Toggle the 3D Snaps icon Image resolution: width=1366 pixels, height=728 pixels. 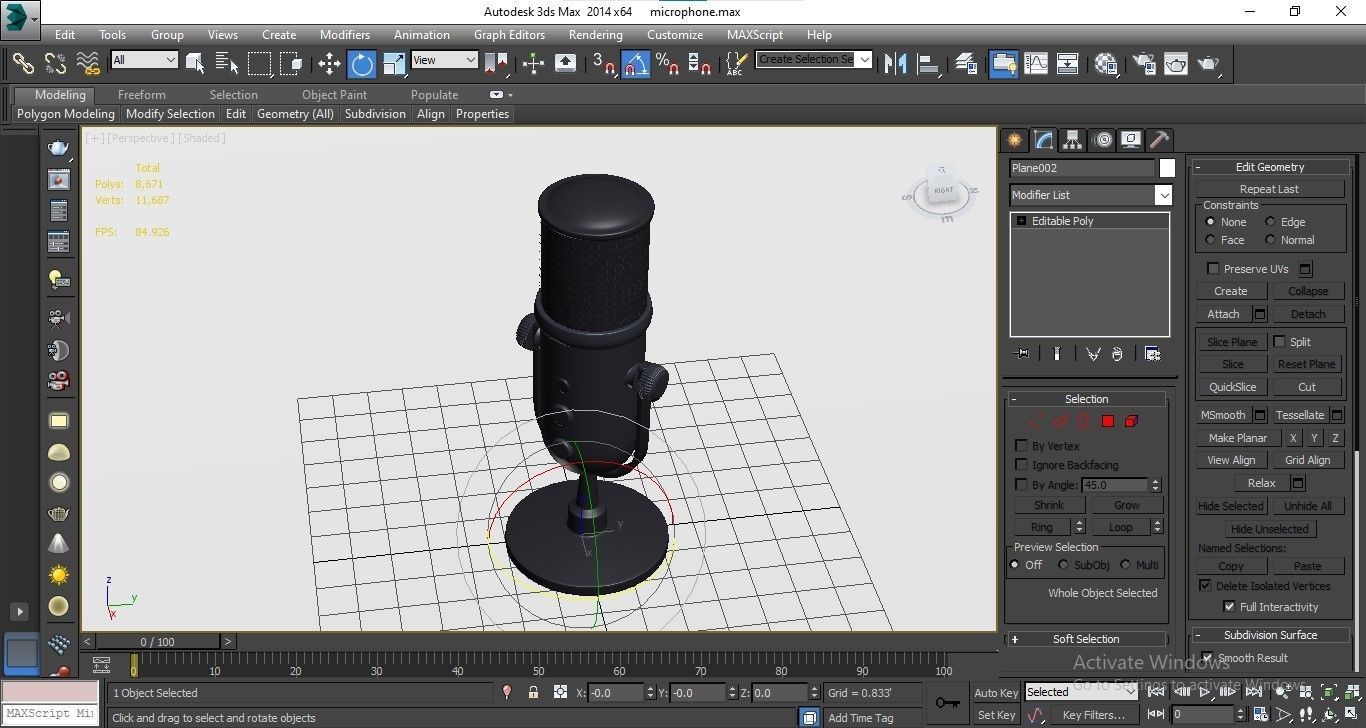(x=603, y=63)
